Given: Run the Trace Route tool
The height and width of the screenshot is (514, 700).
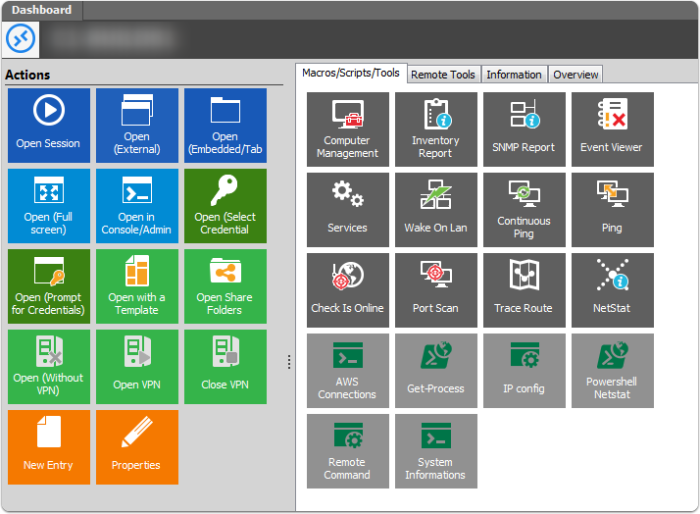Looking at the screenshot, I should coord(523,290).
